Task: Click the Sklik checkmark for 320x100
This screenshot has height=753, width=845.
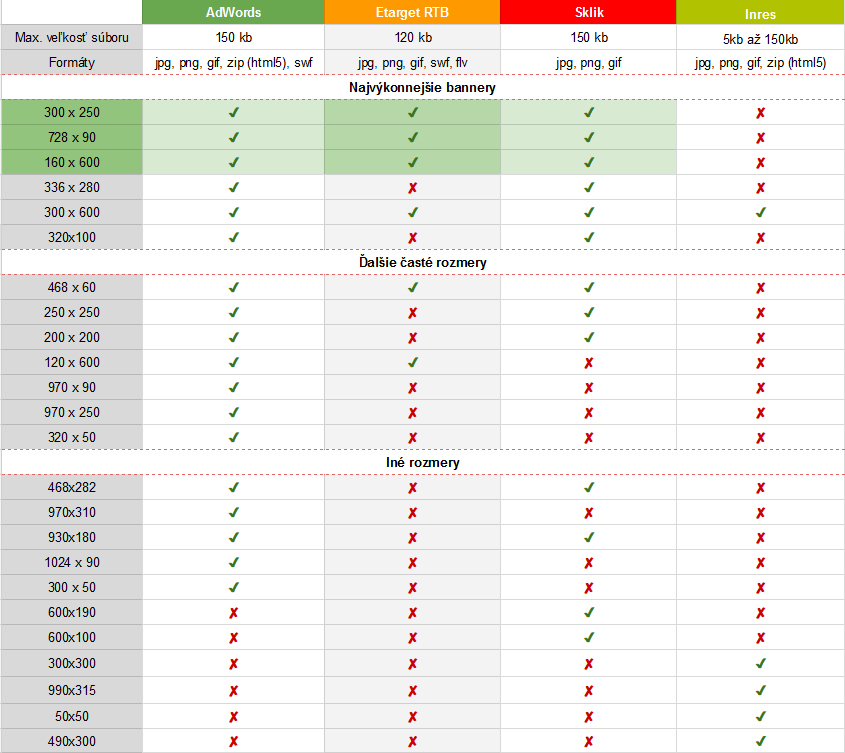Action: click(589, 237)
